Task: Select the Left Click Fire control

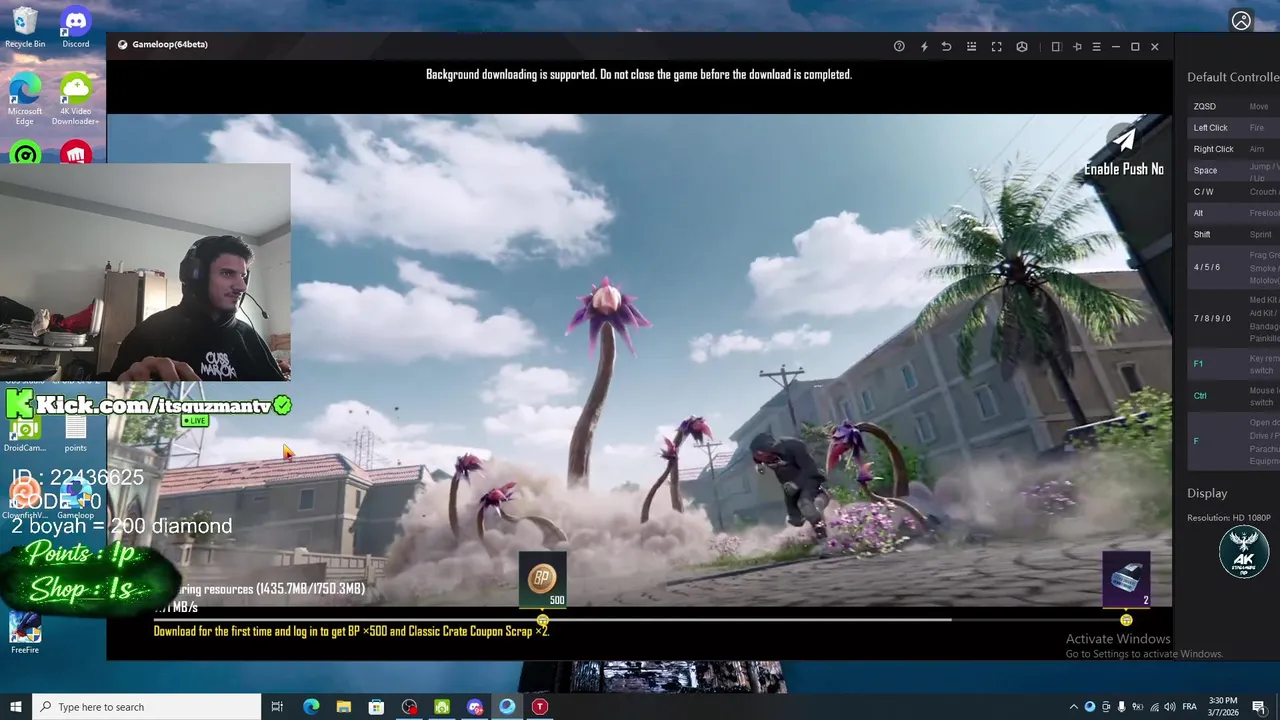Action: point(1234,128)
